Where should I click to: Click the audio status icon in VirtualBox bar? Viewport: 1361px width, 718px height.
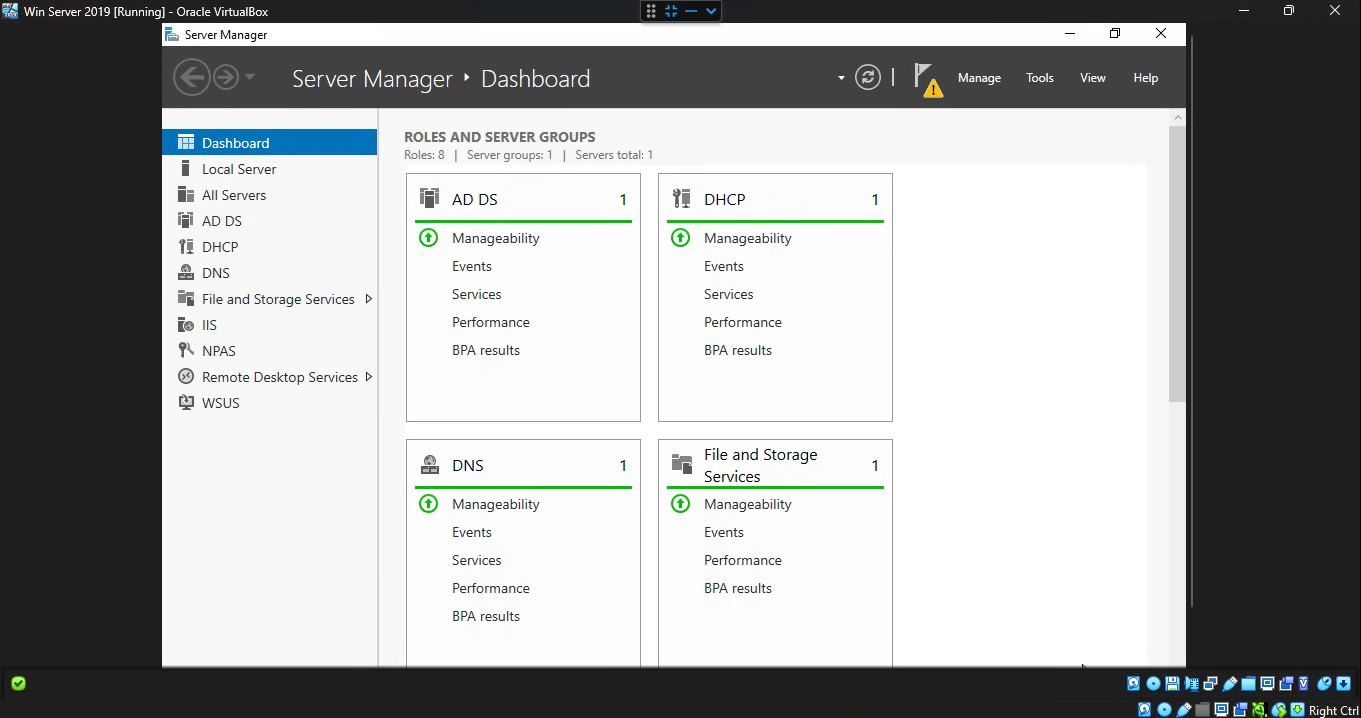coord(1192,684)
